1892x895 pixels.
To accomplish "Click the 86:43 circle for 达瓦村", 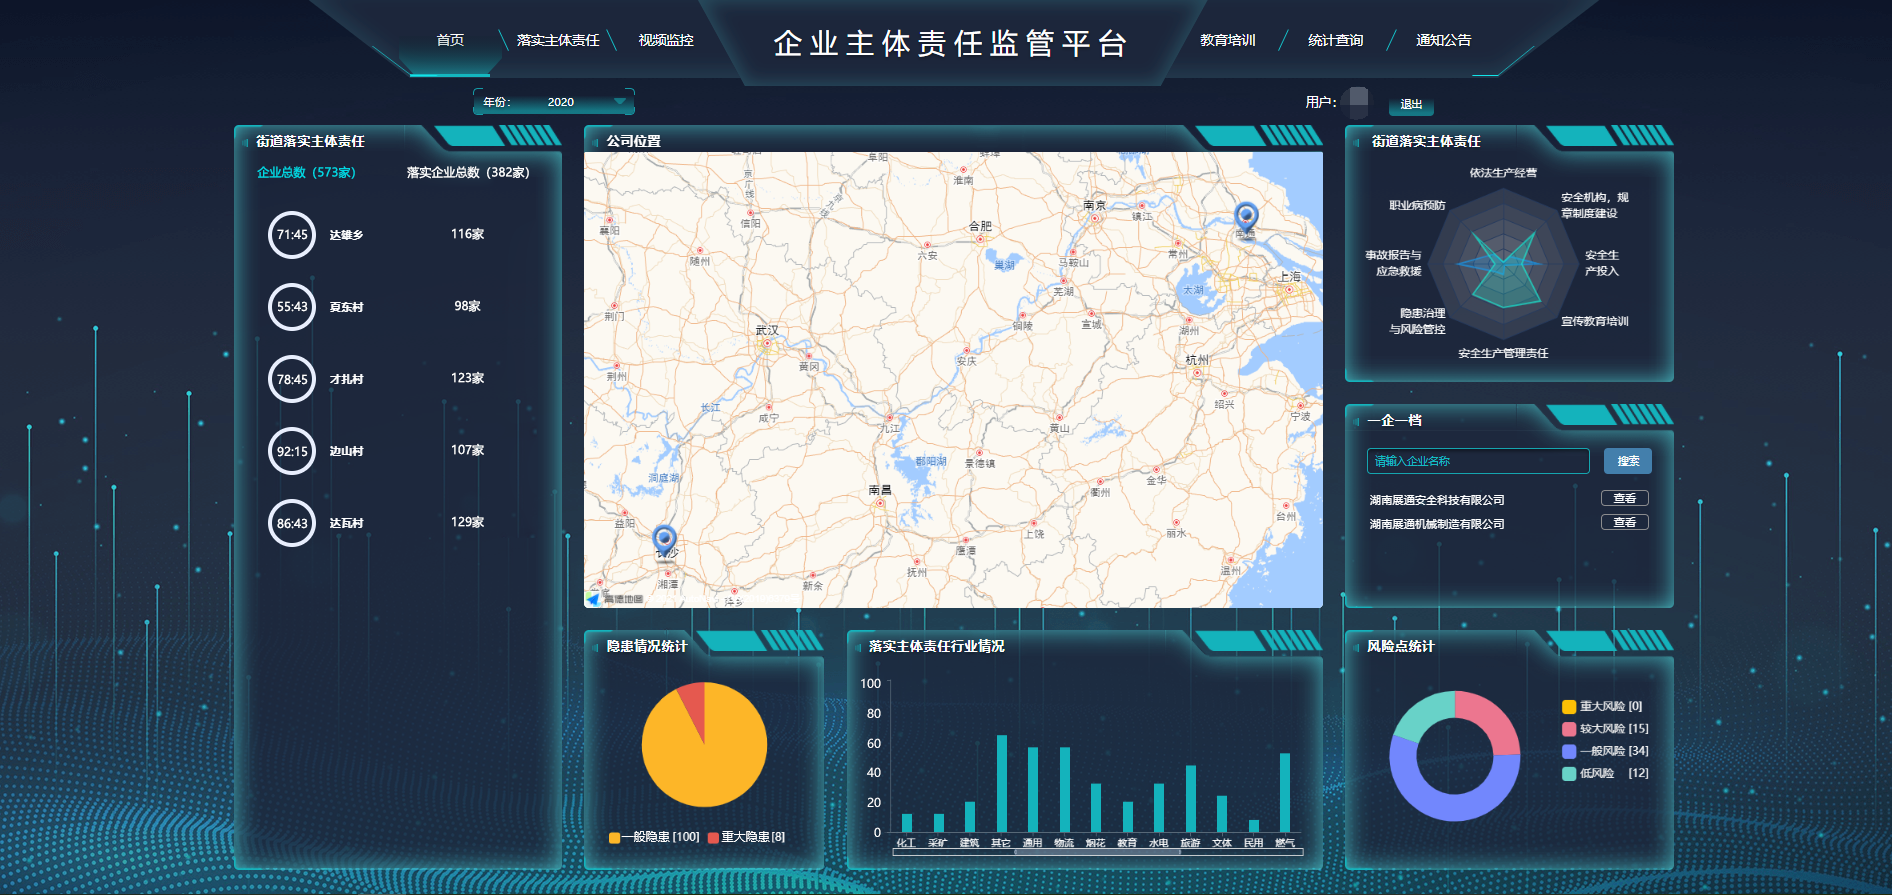I will coord(292,523).
